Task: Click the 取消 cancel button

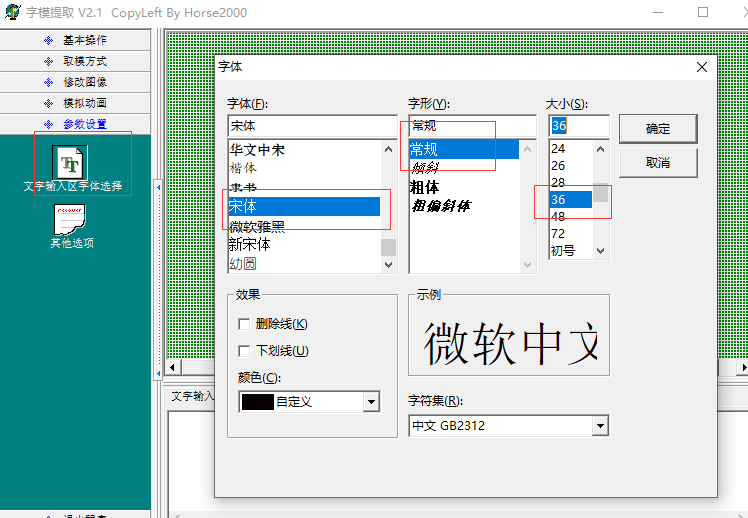Action: 658,163
